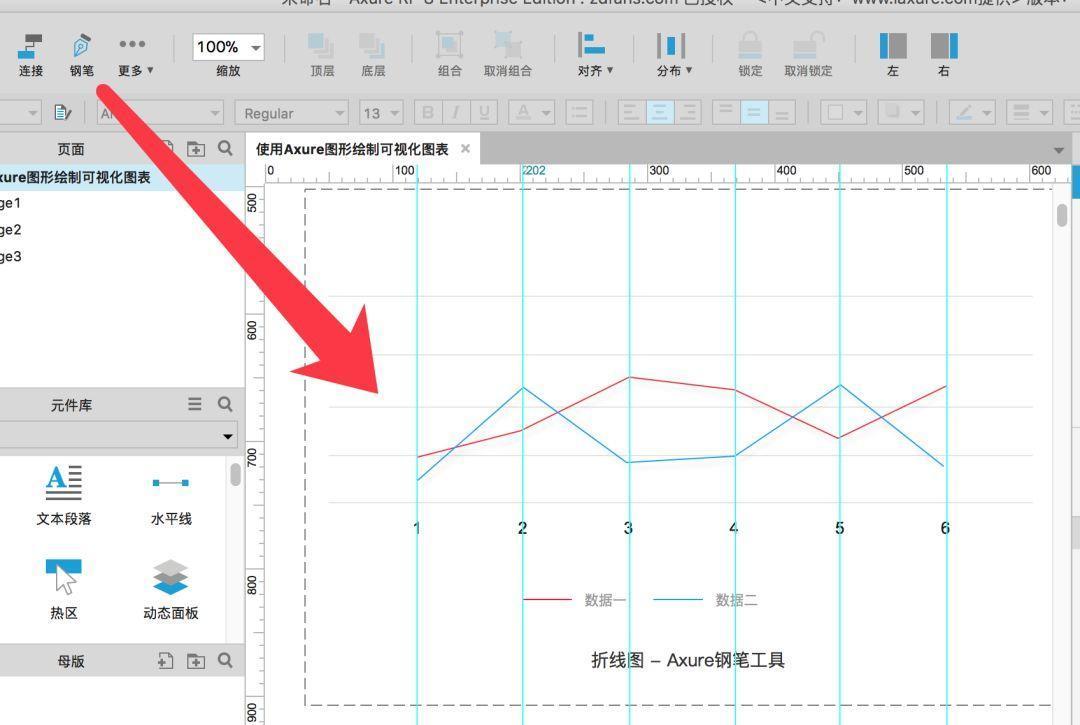This screenshot has width=1080, height=725.
Task: Click the 锁定 lock icon
Action: pos(750,55)
